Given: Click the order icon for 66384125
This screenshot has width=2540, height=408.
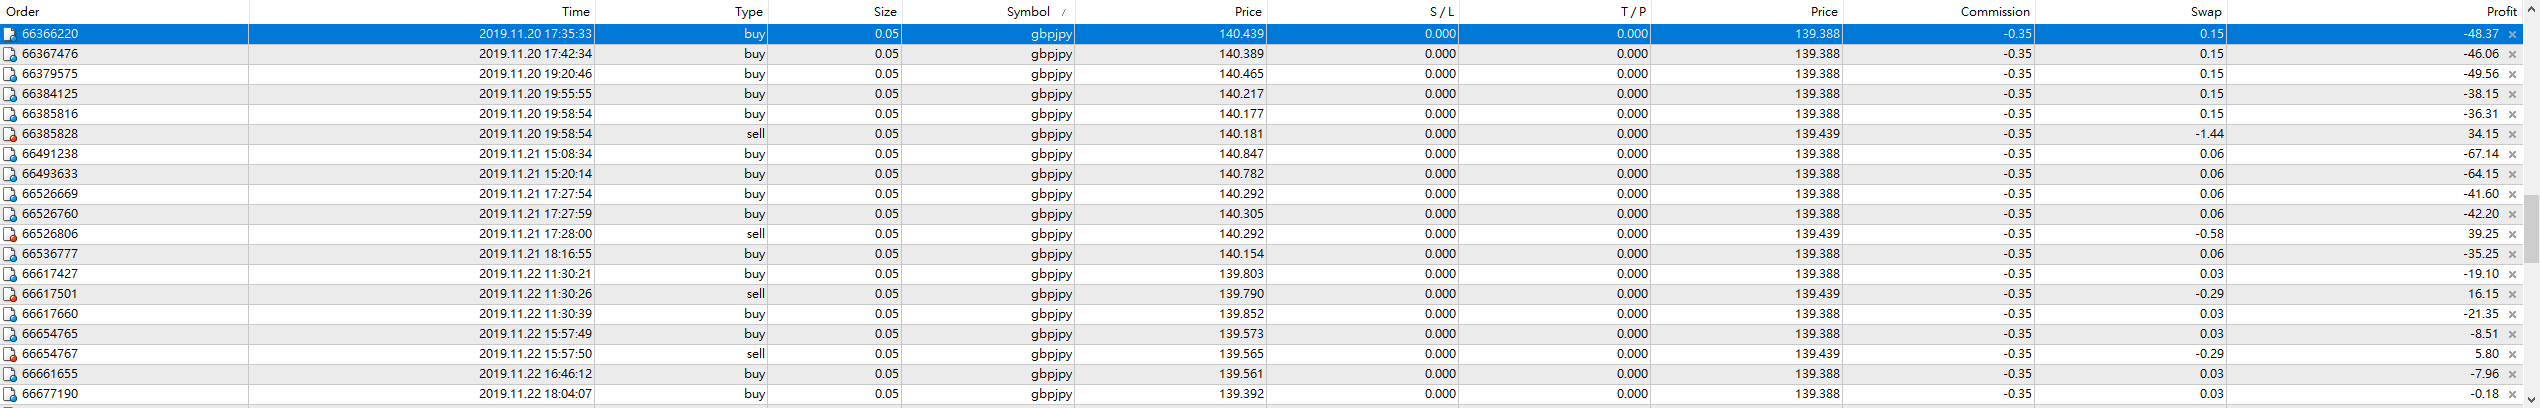Looking at the screenshot, I should 10,94.
